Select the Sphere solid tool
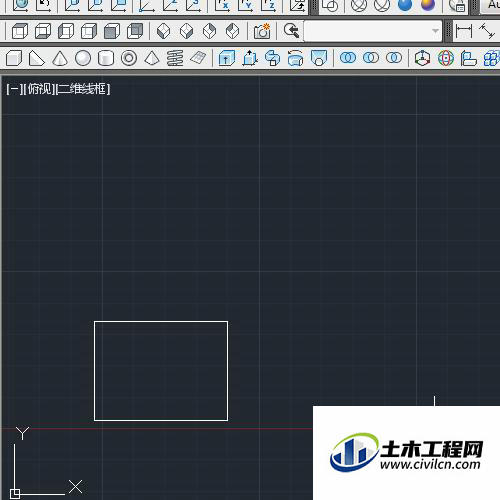This screenshot has height=500, width=500. [x=83, y=58]
